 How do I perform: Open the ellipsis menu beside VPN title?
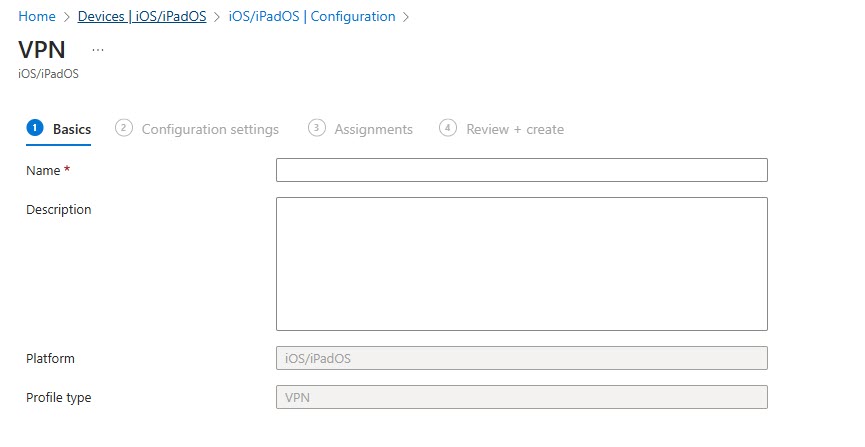pos(98,48)
